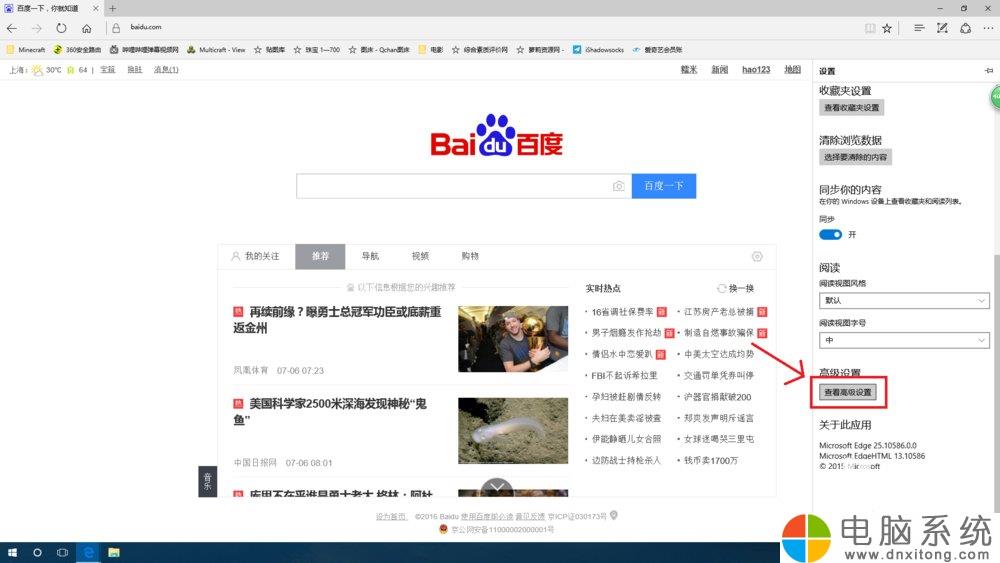Open the 360安全路由 bookmark

[77, 50]
